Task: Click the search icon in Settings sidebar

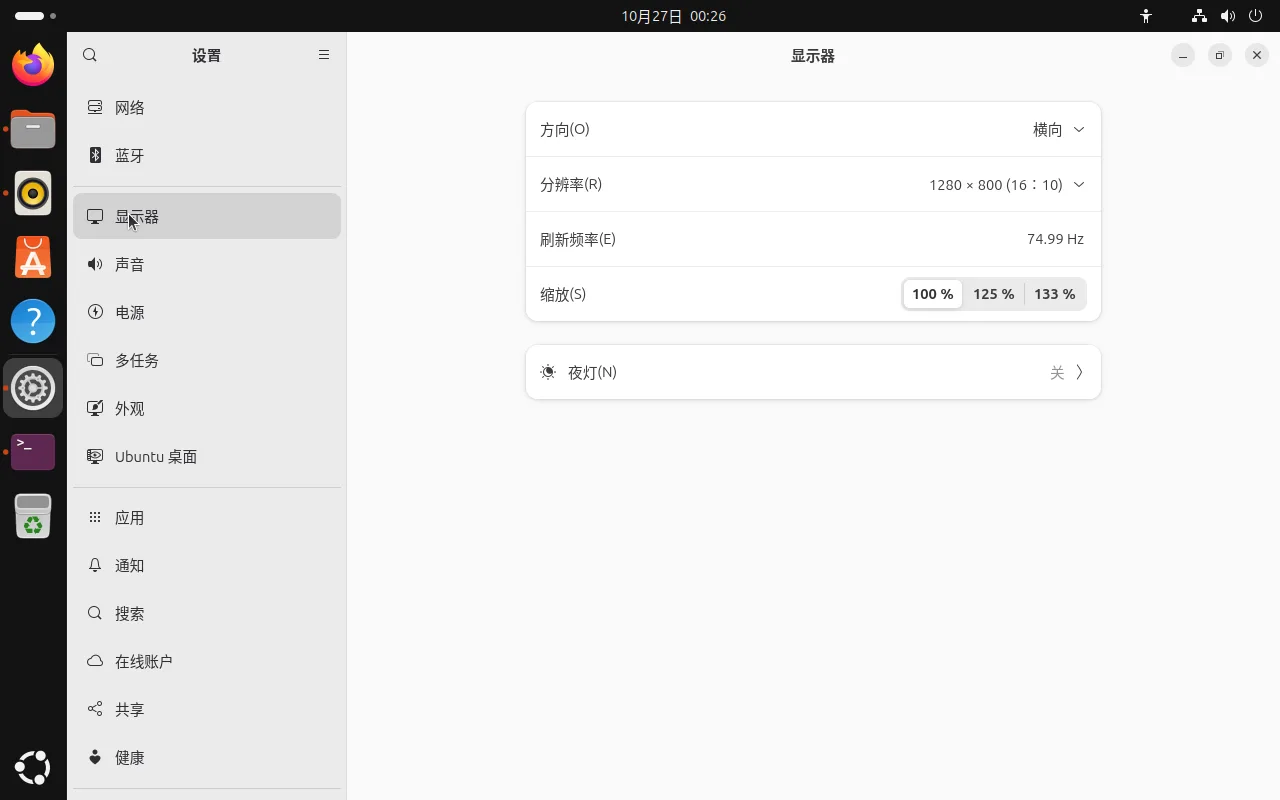Action: click(90, 55)
